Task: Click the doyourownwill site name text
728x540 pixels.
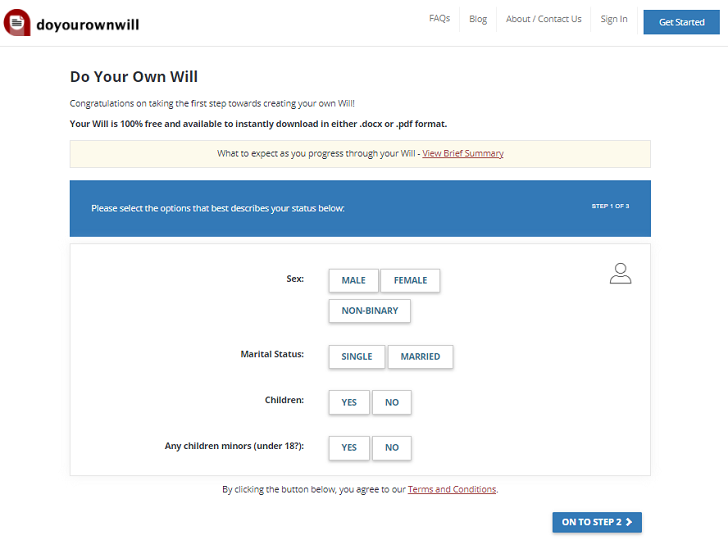Action: pos(89,23)
